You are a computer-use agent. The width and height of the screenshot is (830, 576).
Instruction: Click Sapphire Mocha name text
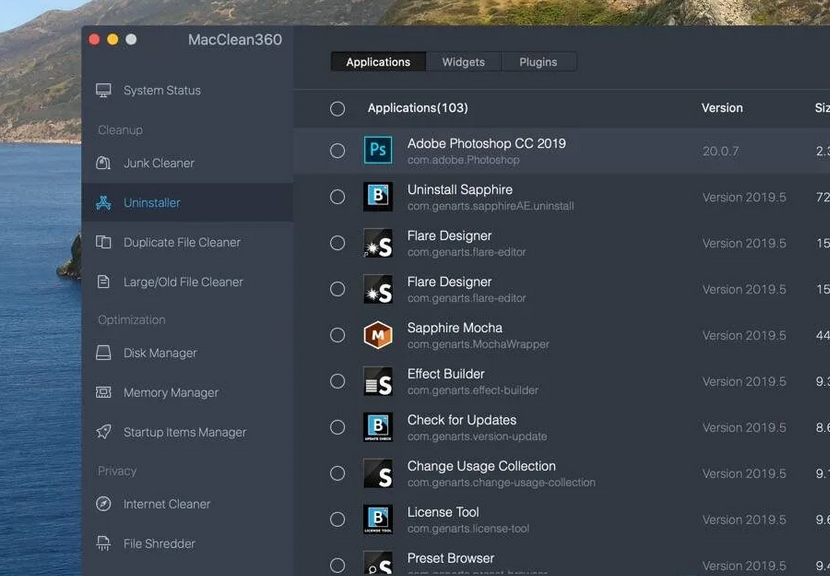455,328
